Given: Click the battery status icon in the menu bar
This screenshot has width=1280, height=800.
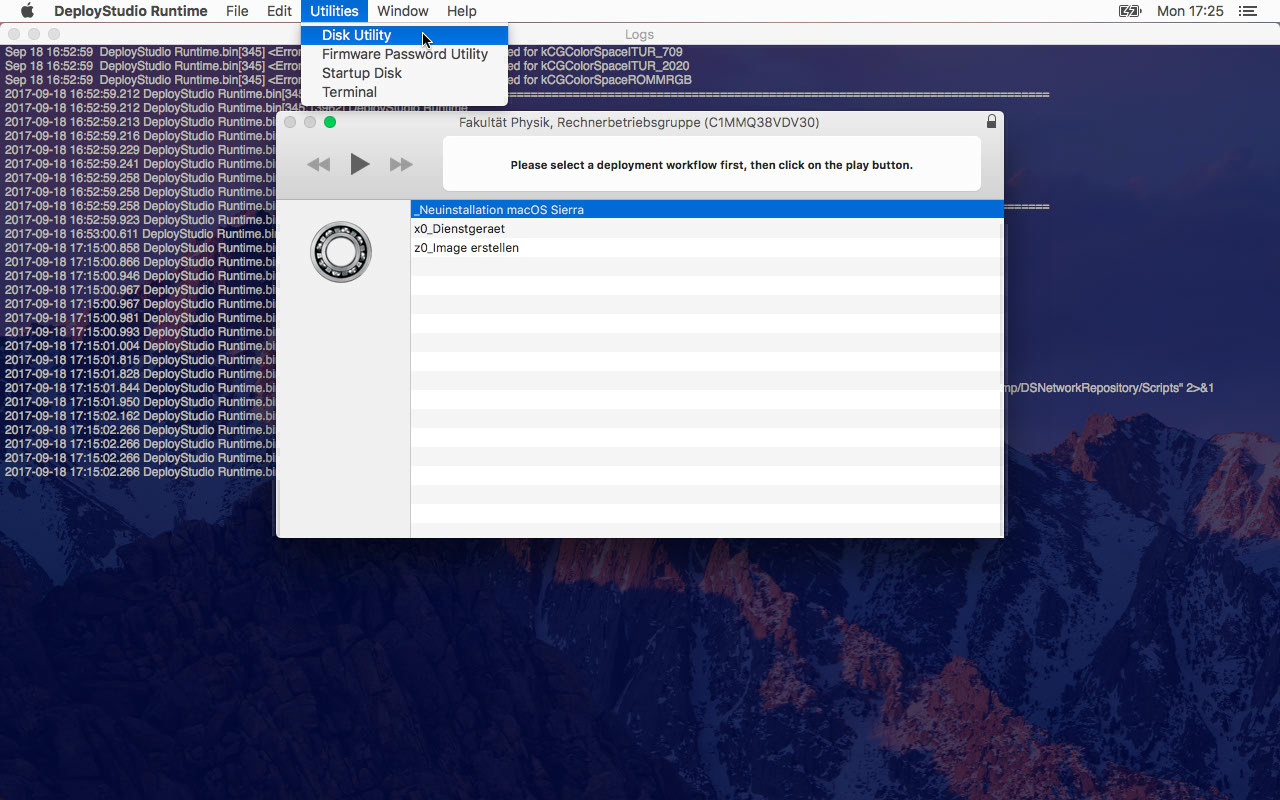Looking at the screenshot, I should tap(1130, 11).
